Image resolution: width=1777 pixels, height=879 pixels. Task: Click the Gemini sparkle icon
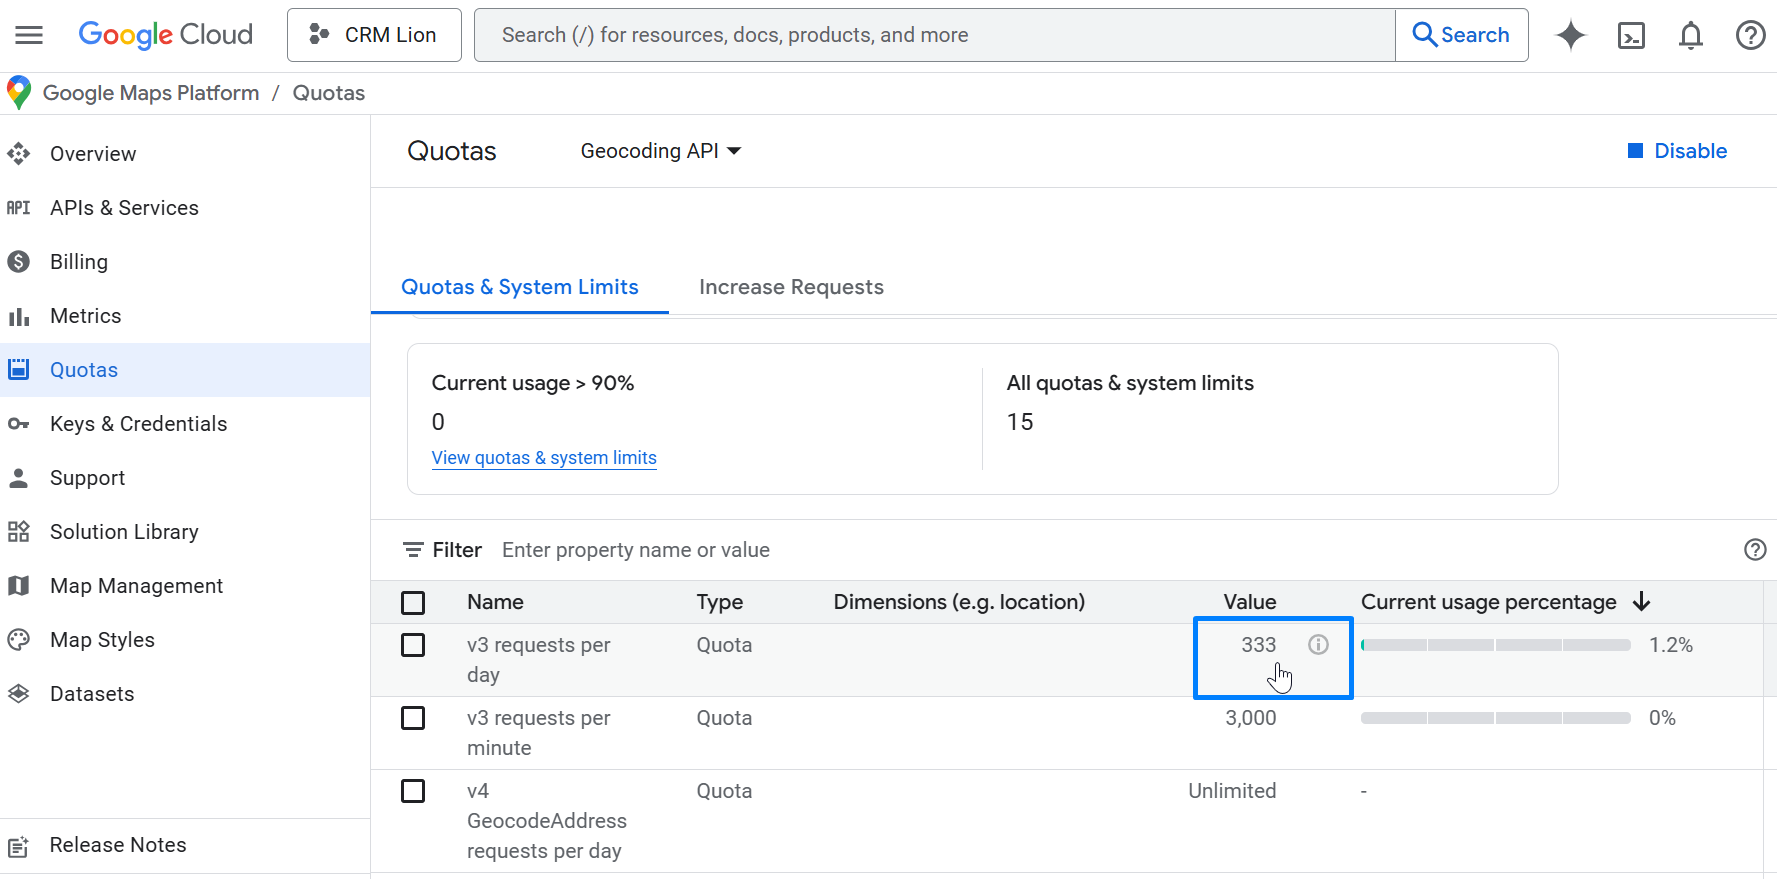click(x=1570, y=35)
